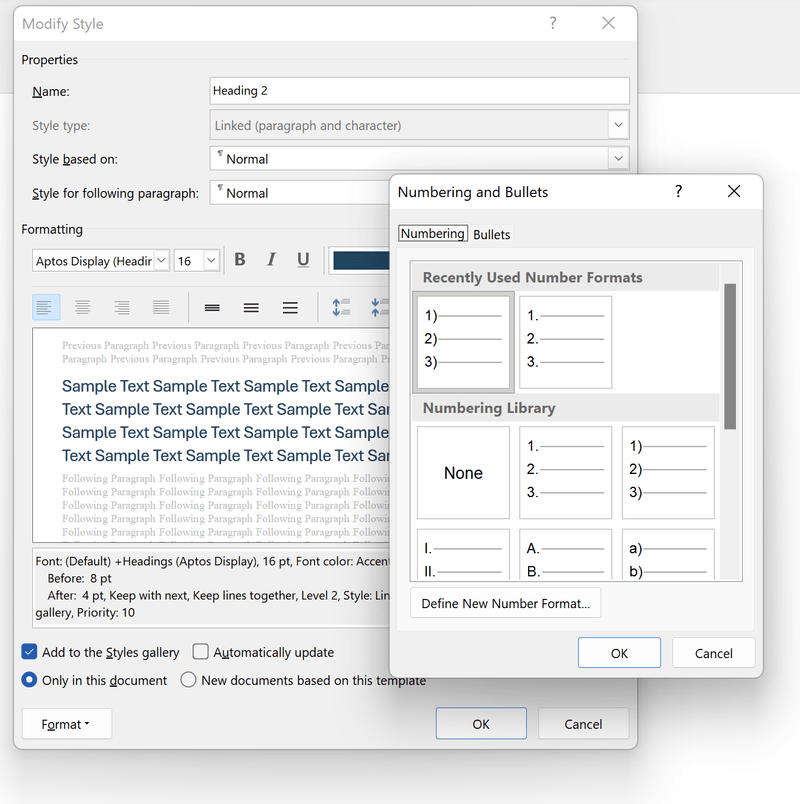The width and height of the screenshot is (800, 804).
Task: Open help in Modify Style dialog
Action: tap(553, 23)
